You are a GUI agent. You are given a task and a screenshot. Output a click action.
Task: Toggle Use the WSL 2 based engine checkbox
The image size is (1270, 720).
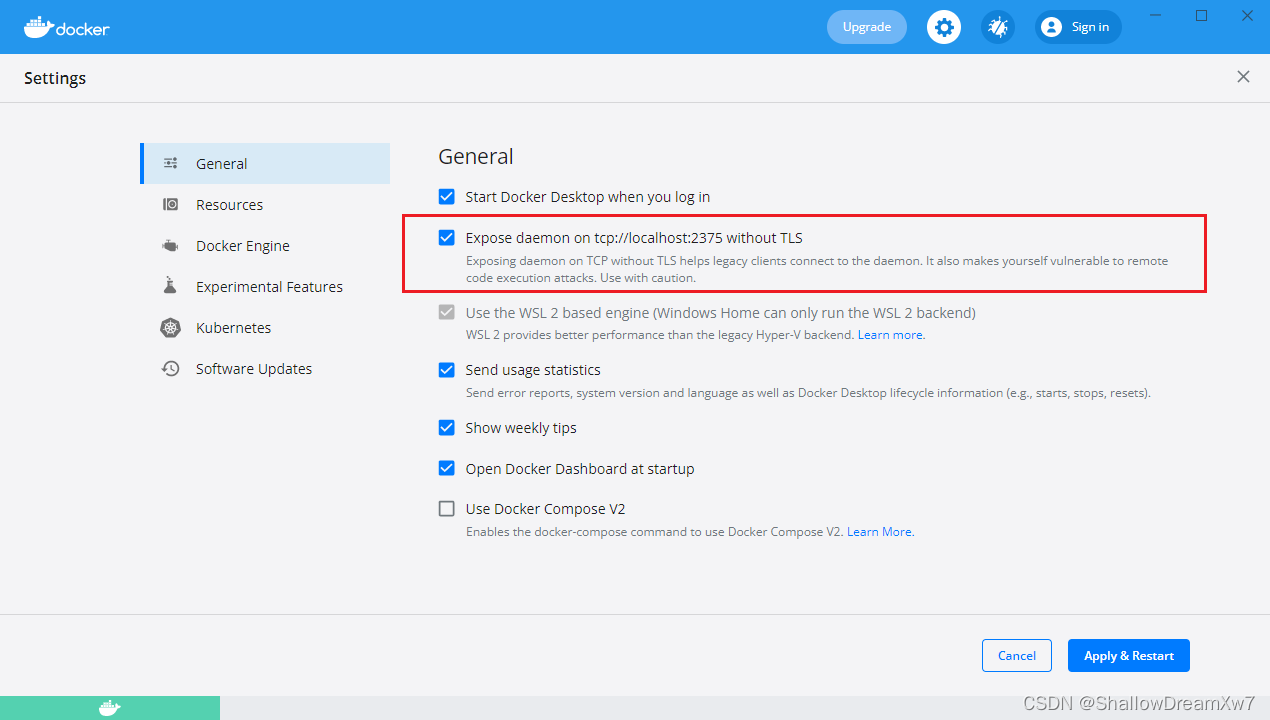[447, 312]
